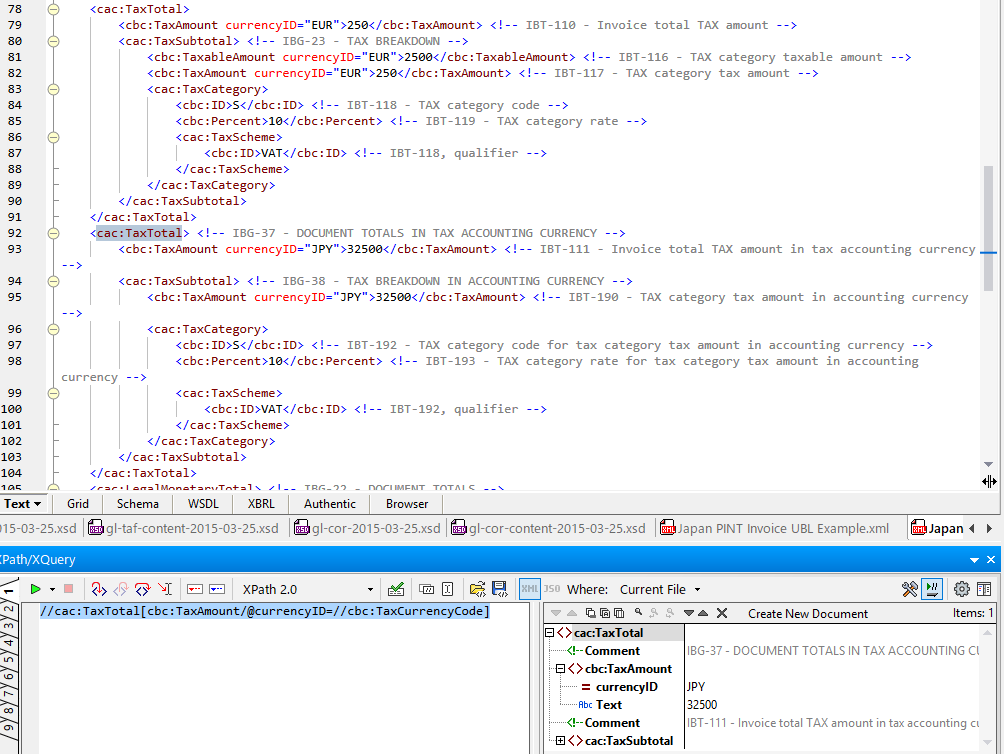The width and height of the screenshot is (1004, 754).
Task: Click the Create New Document button
Action: click(x=808, y=612)
